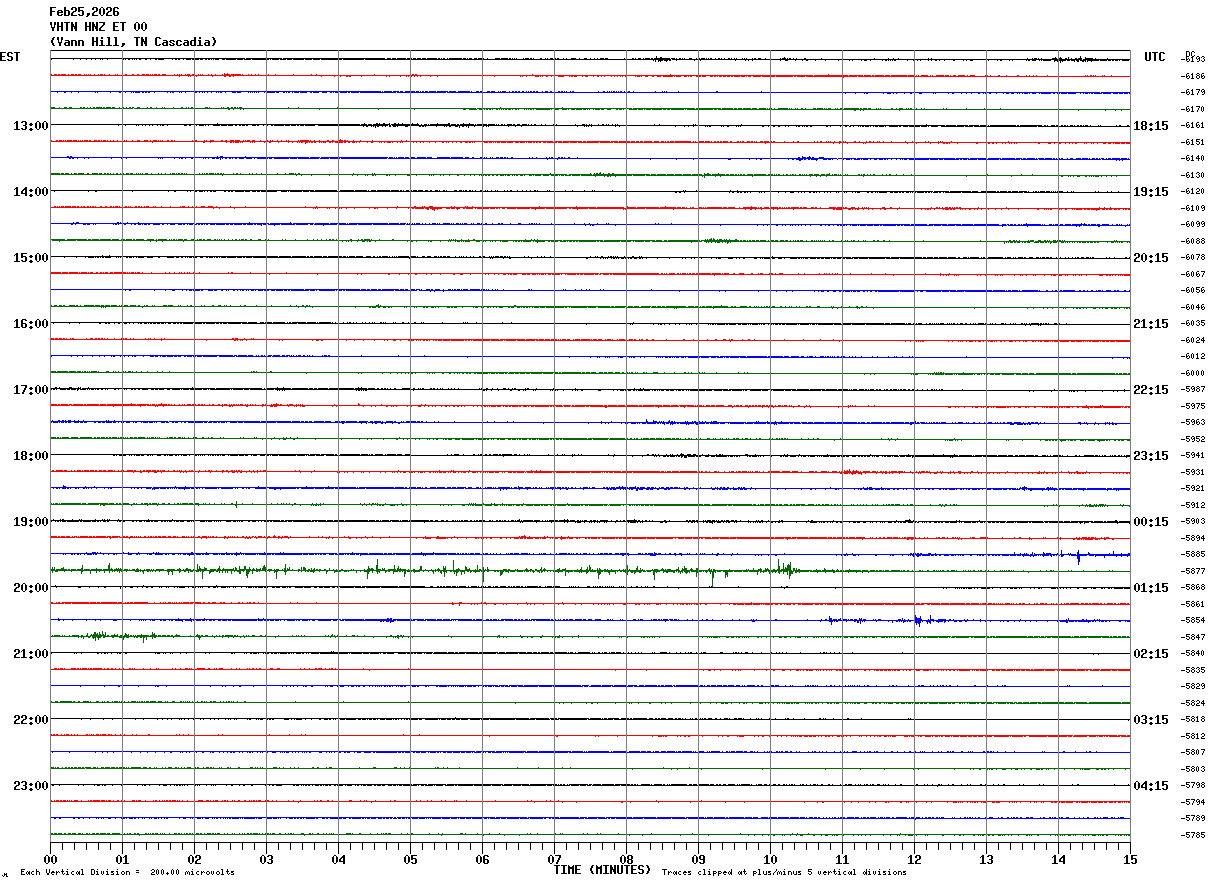The height and width of the screenshot is (886, 1210).
Task: Click the 16:00 EST time label
Action: 31,324
